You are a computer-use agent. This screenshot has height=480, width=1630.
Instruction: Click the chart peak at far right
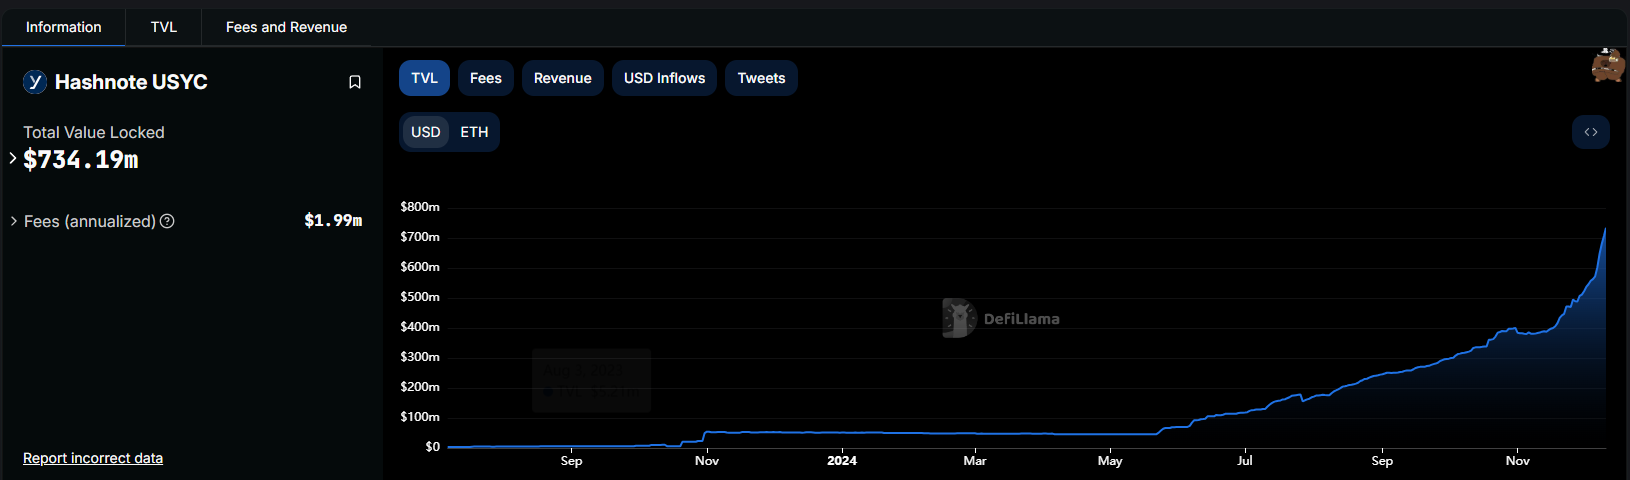1605,230
